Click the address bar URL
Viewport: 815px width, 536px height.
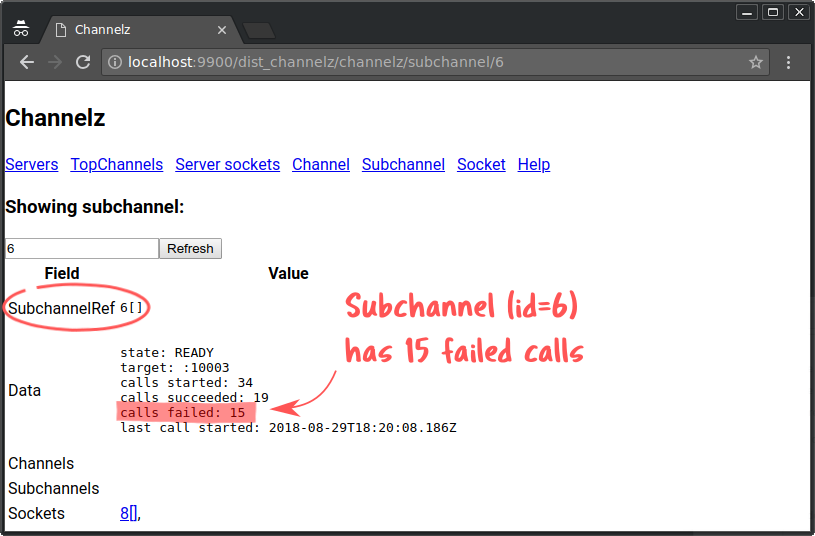point(400,62)
